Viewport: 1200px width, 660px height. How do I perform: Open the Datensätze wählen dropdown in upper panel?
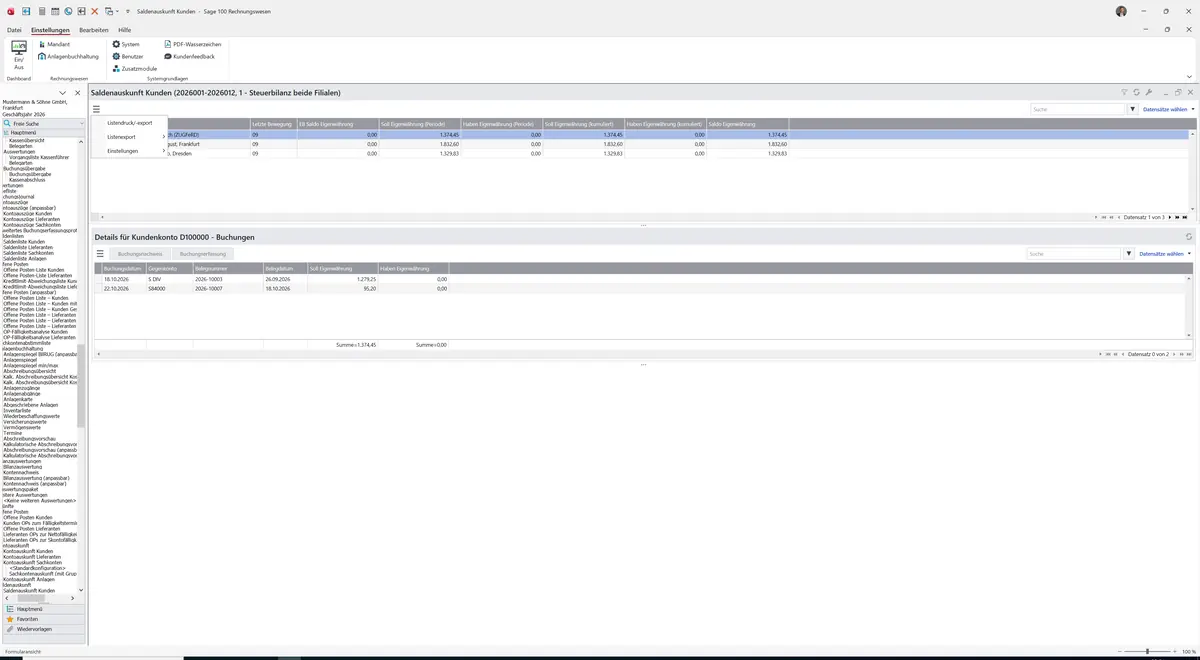pyautogui.click(x=1167, y=109)
